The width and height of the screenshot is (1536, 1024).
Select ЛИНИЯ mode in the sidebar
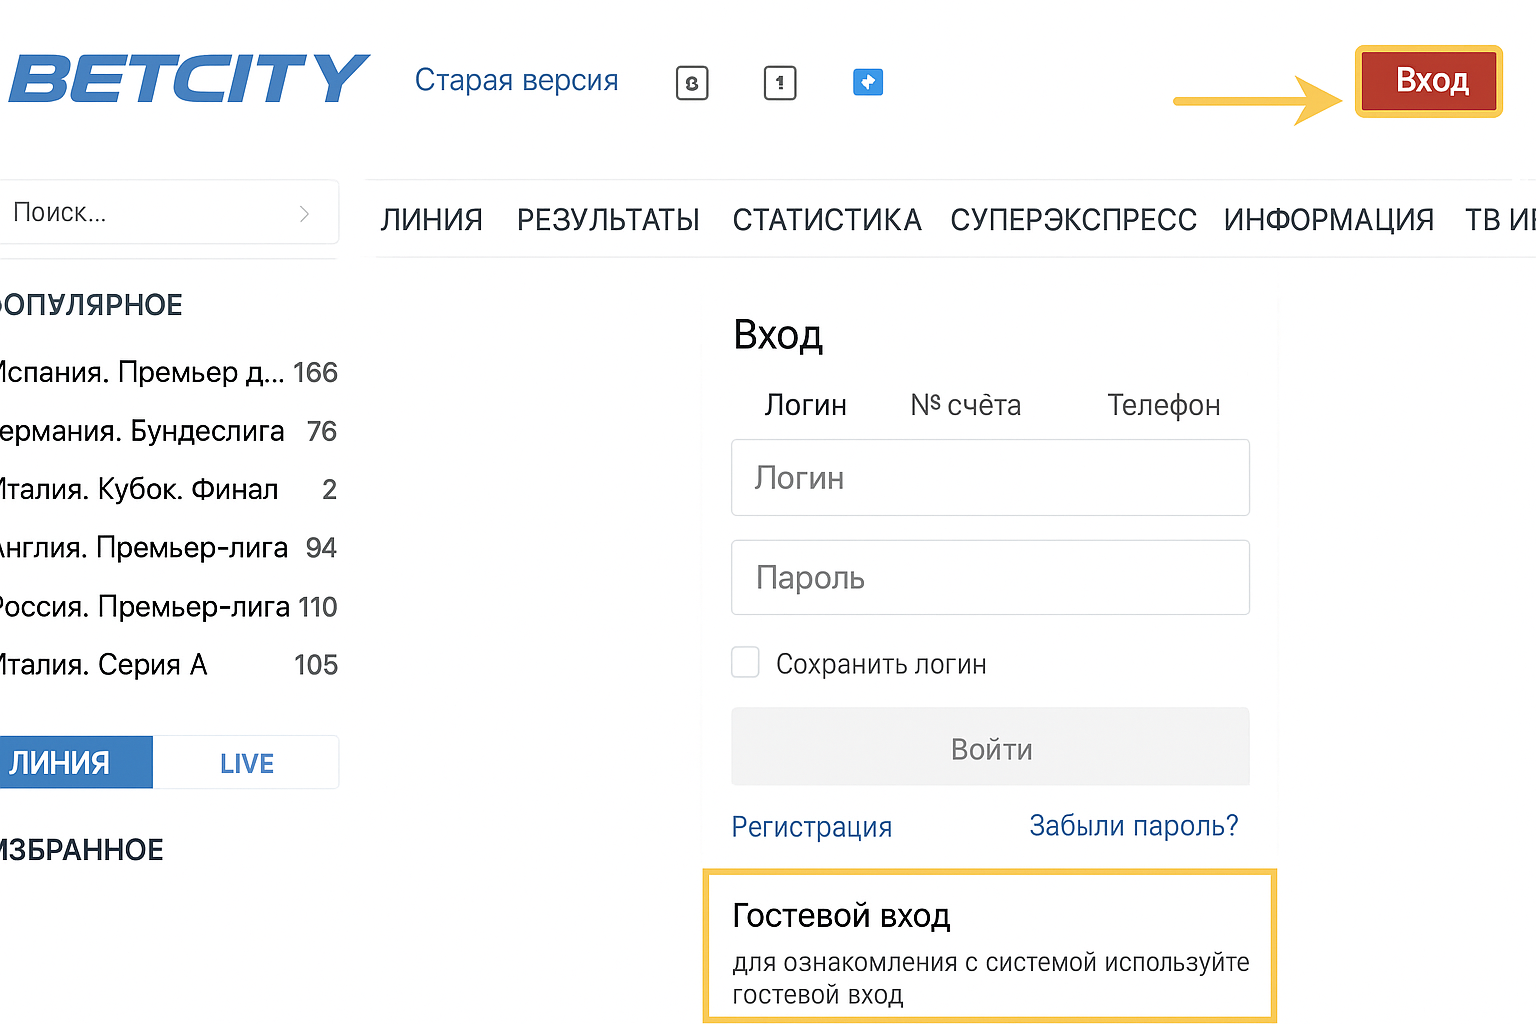tap(60, 762)
